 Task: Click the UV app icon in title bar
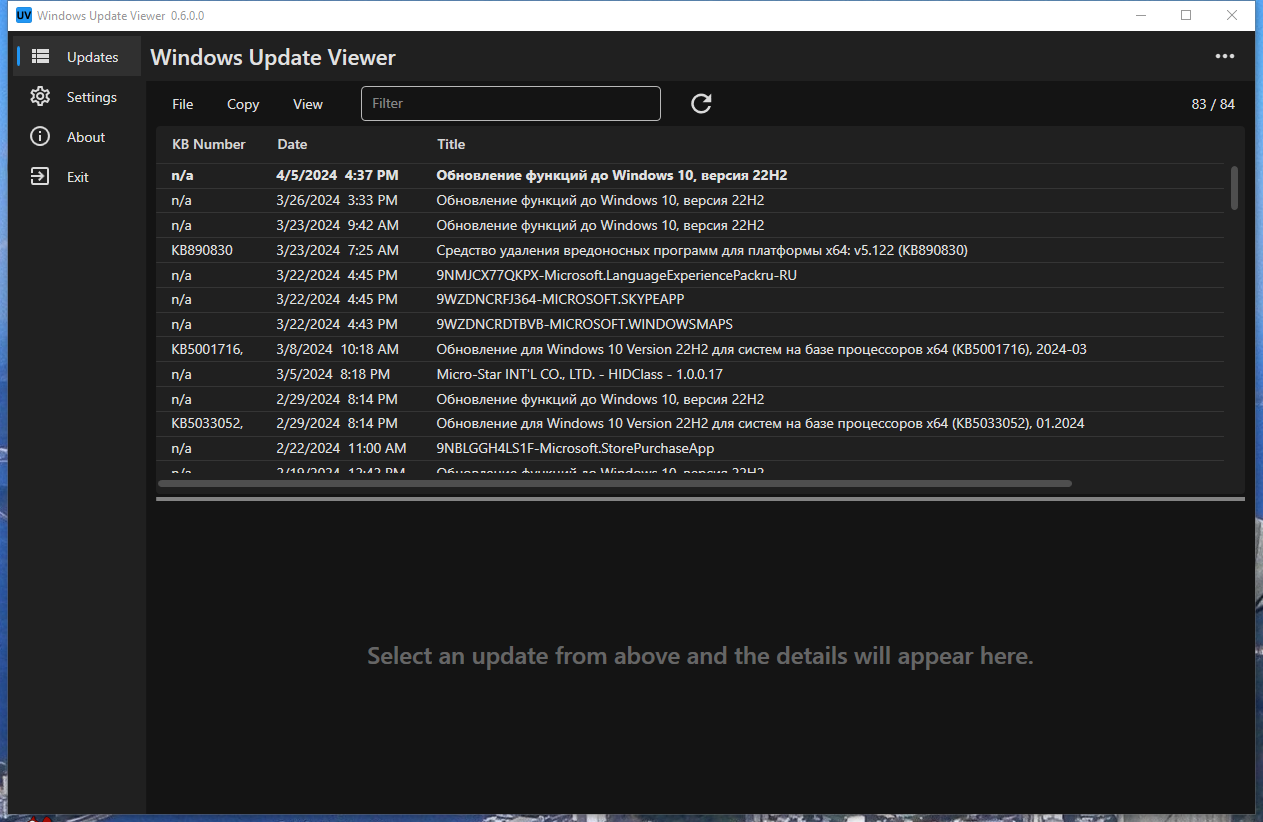(24, 15)
